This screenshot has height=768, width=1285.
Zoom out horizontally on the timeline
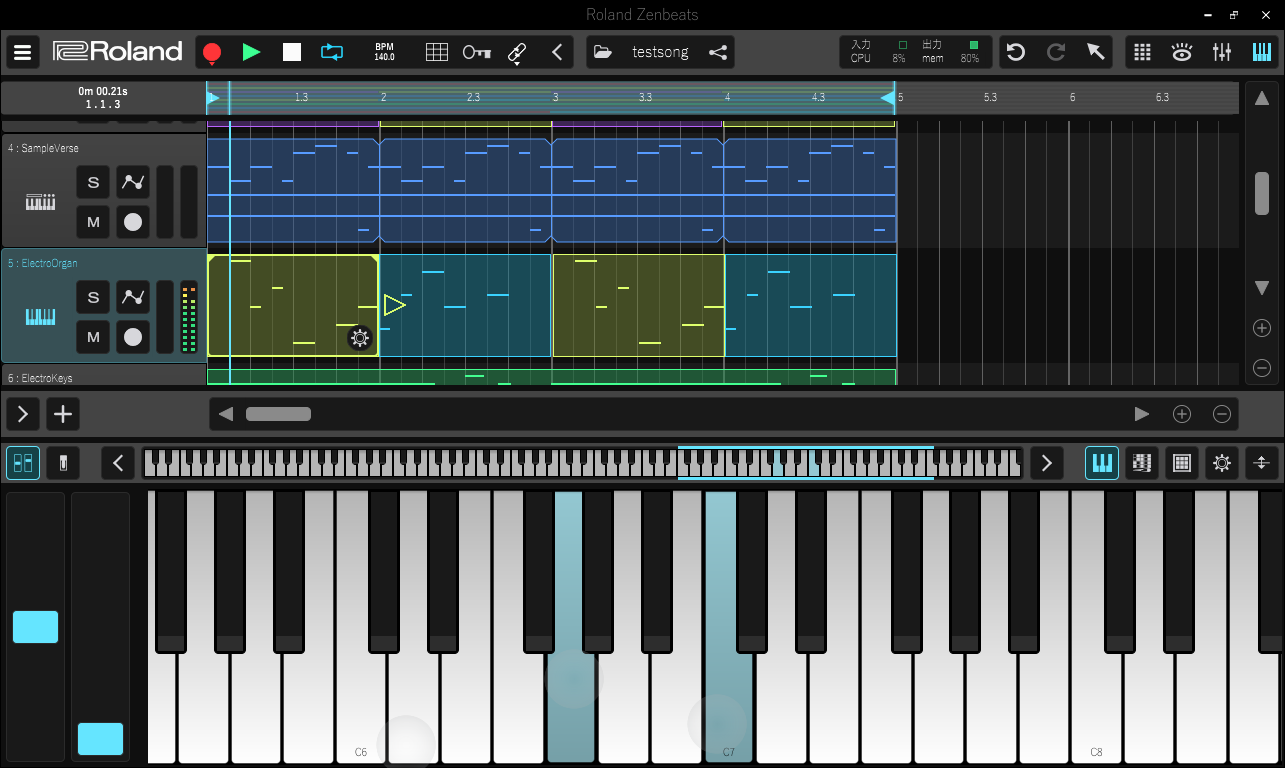(1222, 414)
